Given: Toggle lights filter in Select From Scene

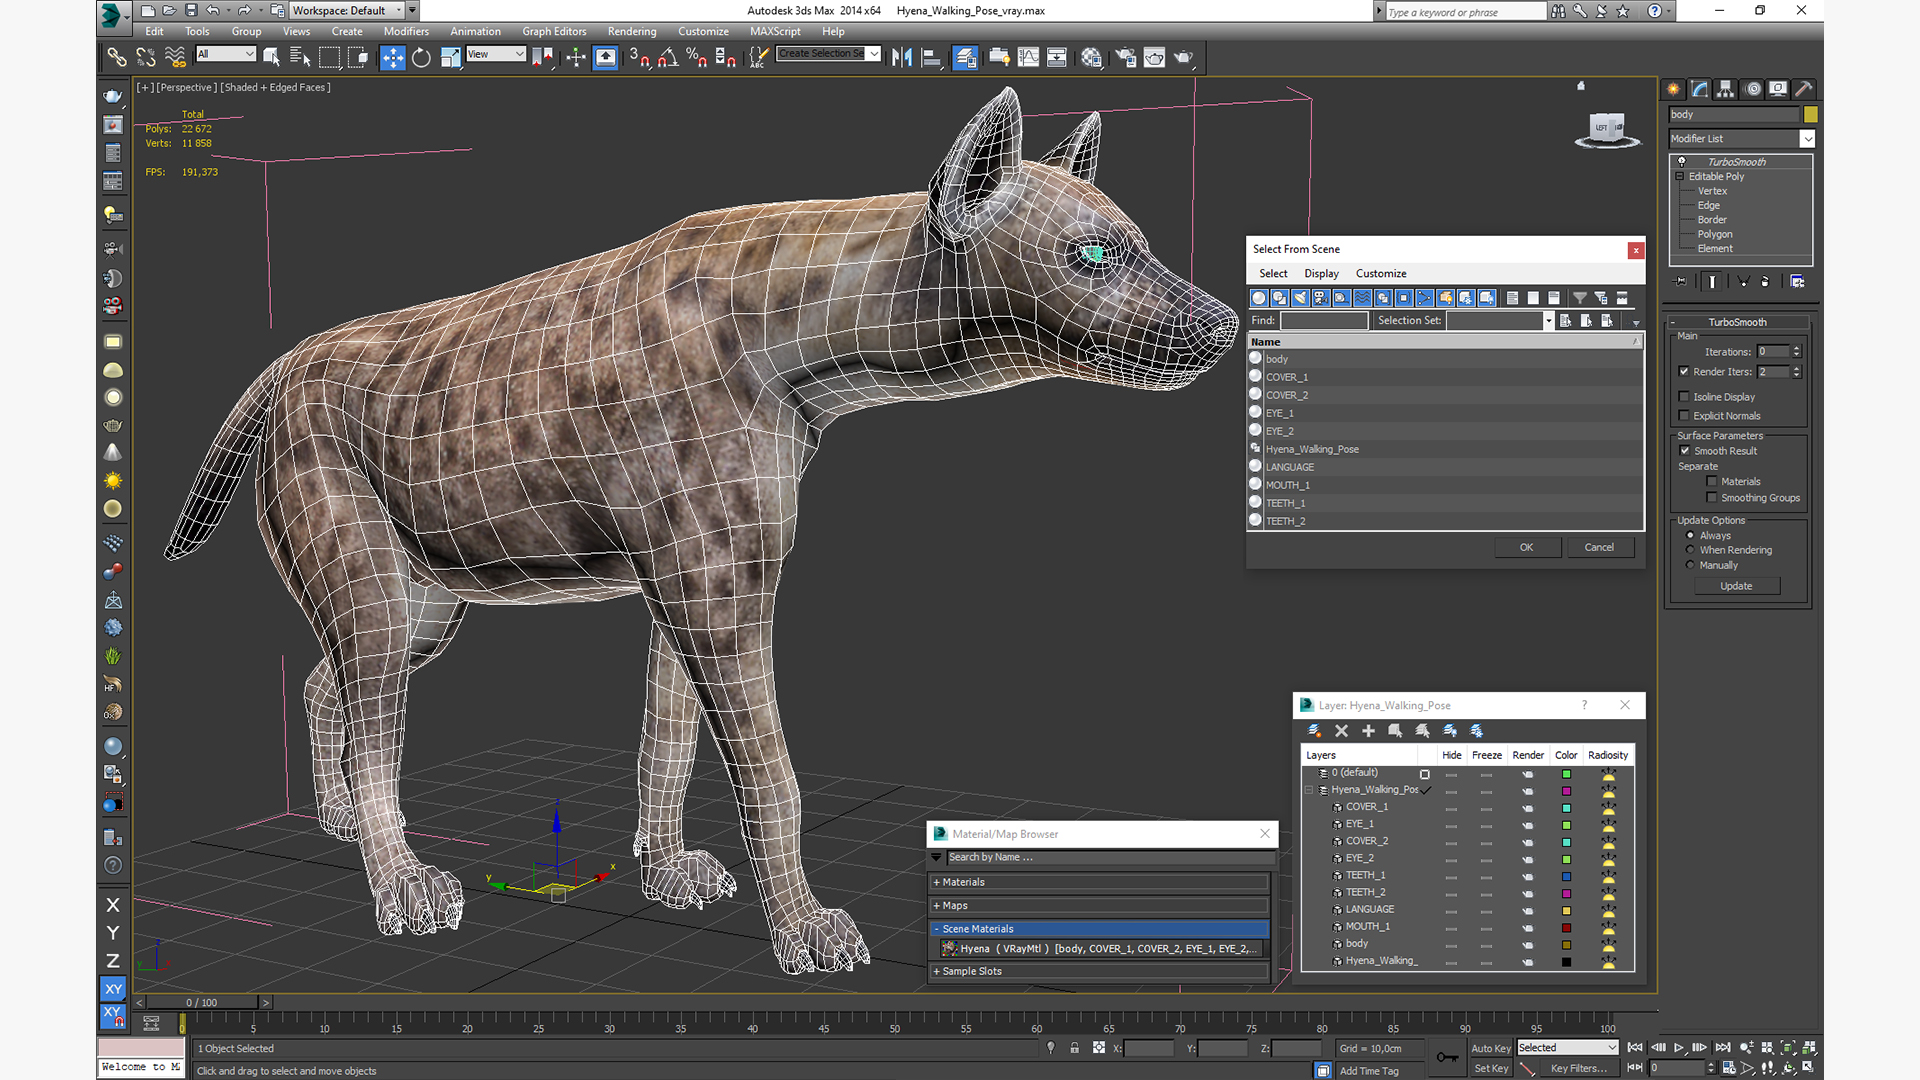Looking at the screenshot, I should pyautogui.click(x=1300, y=298).
